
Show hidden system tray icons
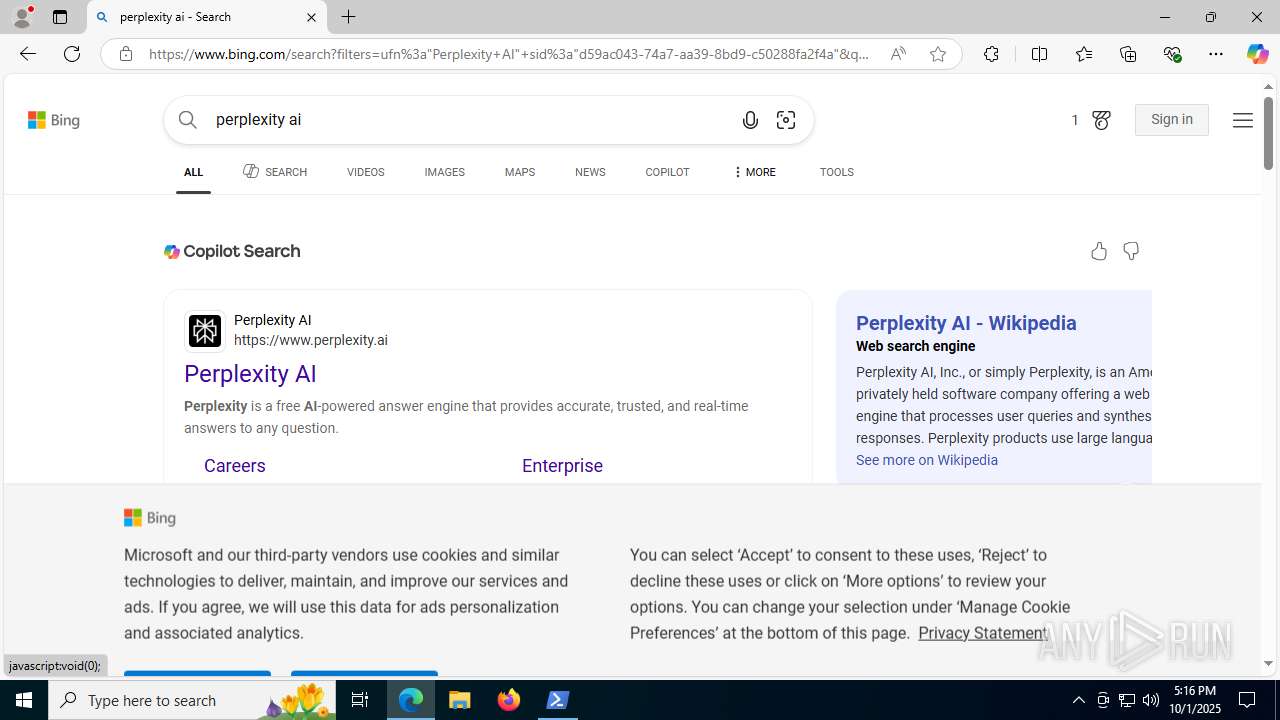1078,700
